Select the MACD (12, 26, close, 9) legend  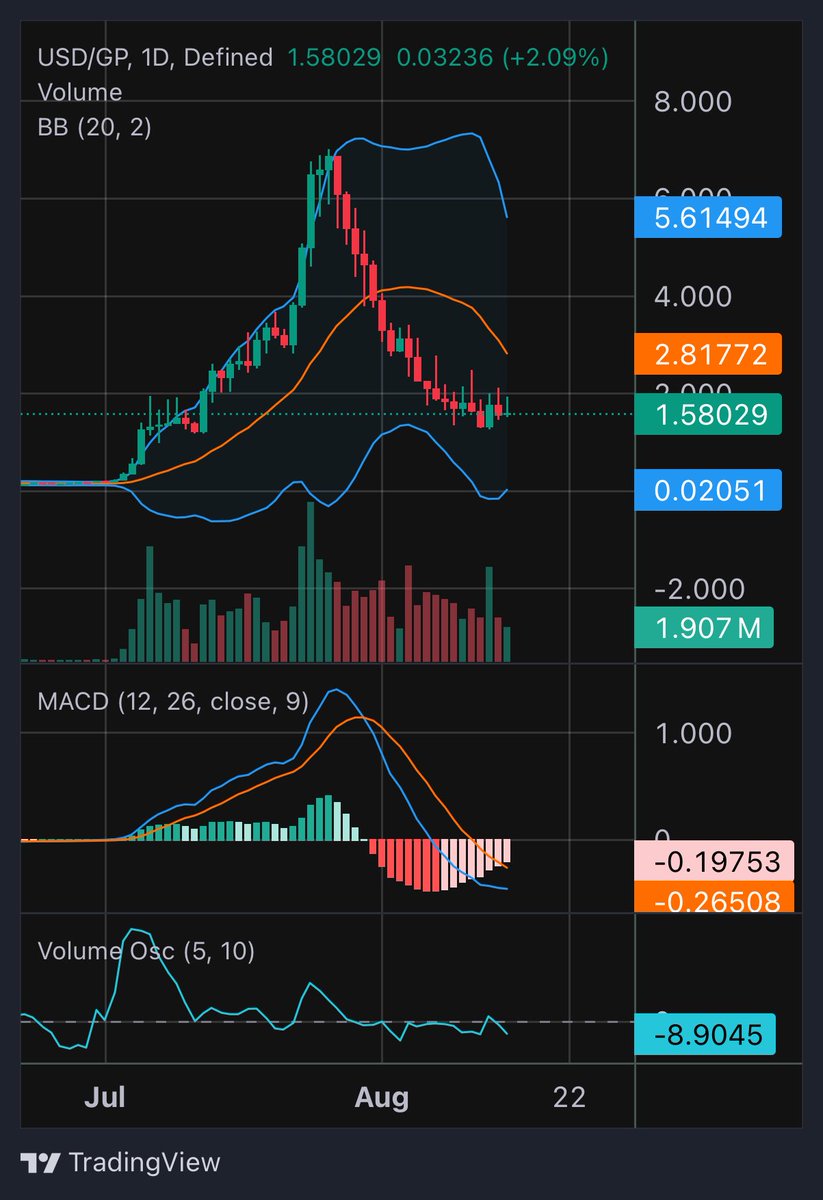pos(173,701)
